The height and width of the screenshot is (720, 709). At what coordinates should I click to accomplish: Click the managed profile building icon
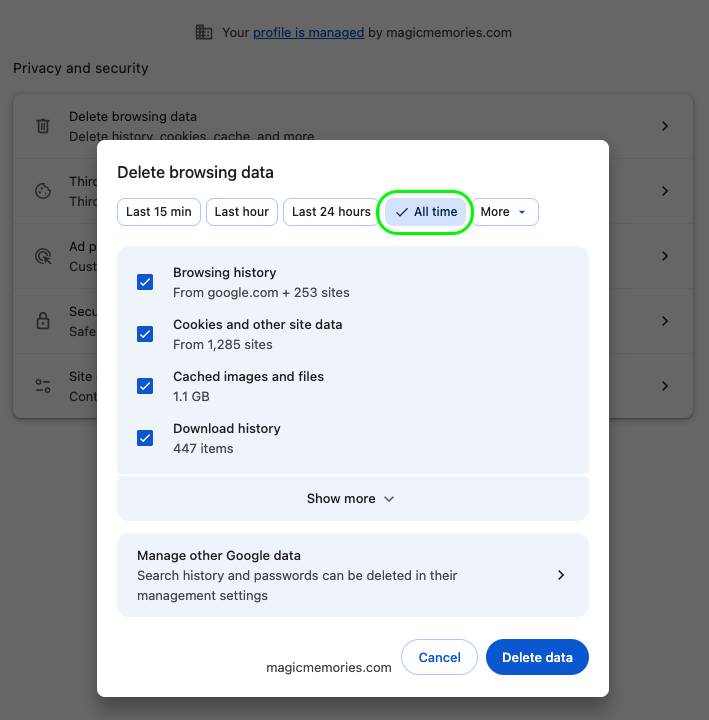[204, 32]
